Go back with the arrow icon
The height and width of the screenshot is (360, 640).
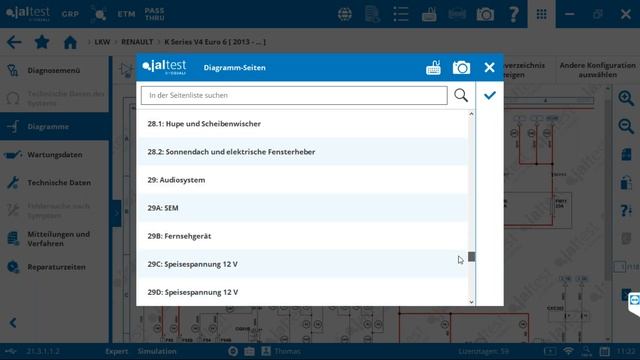(x=14, y=42)
